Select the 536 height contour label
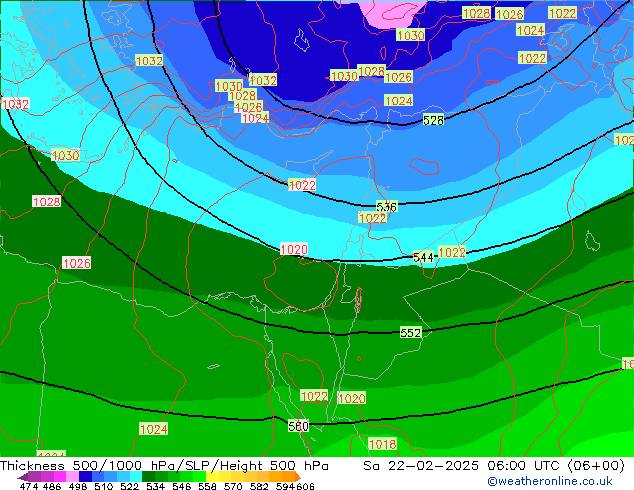The width and height of the screenshot is (634, 490). (387, 207)
